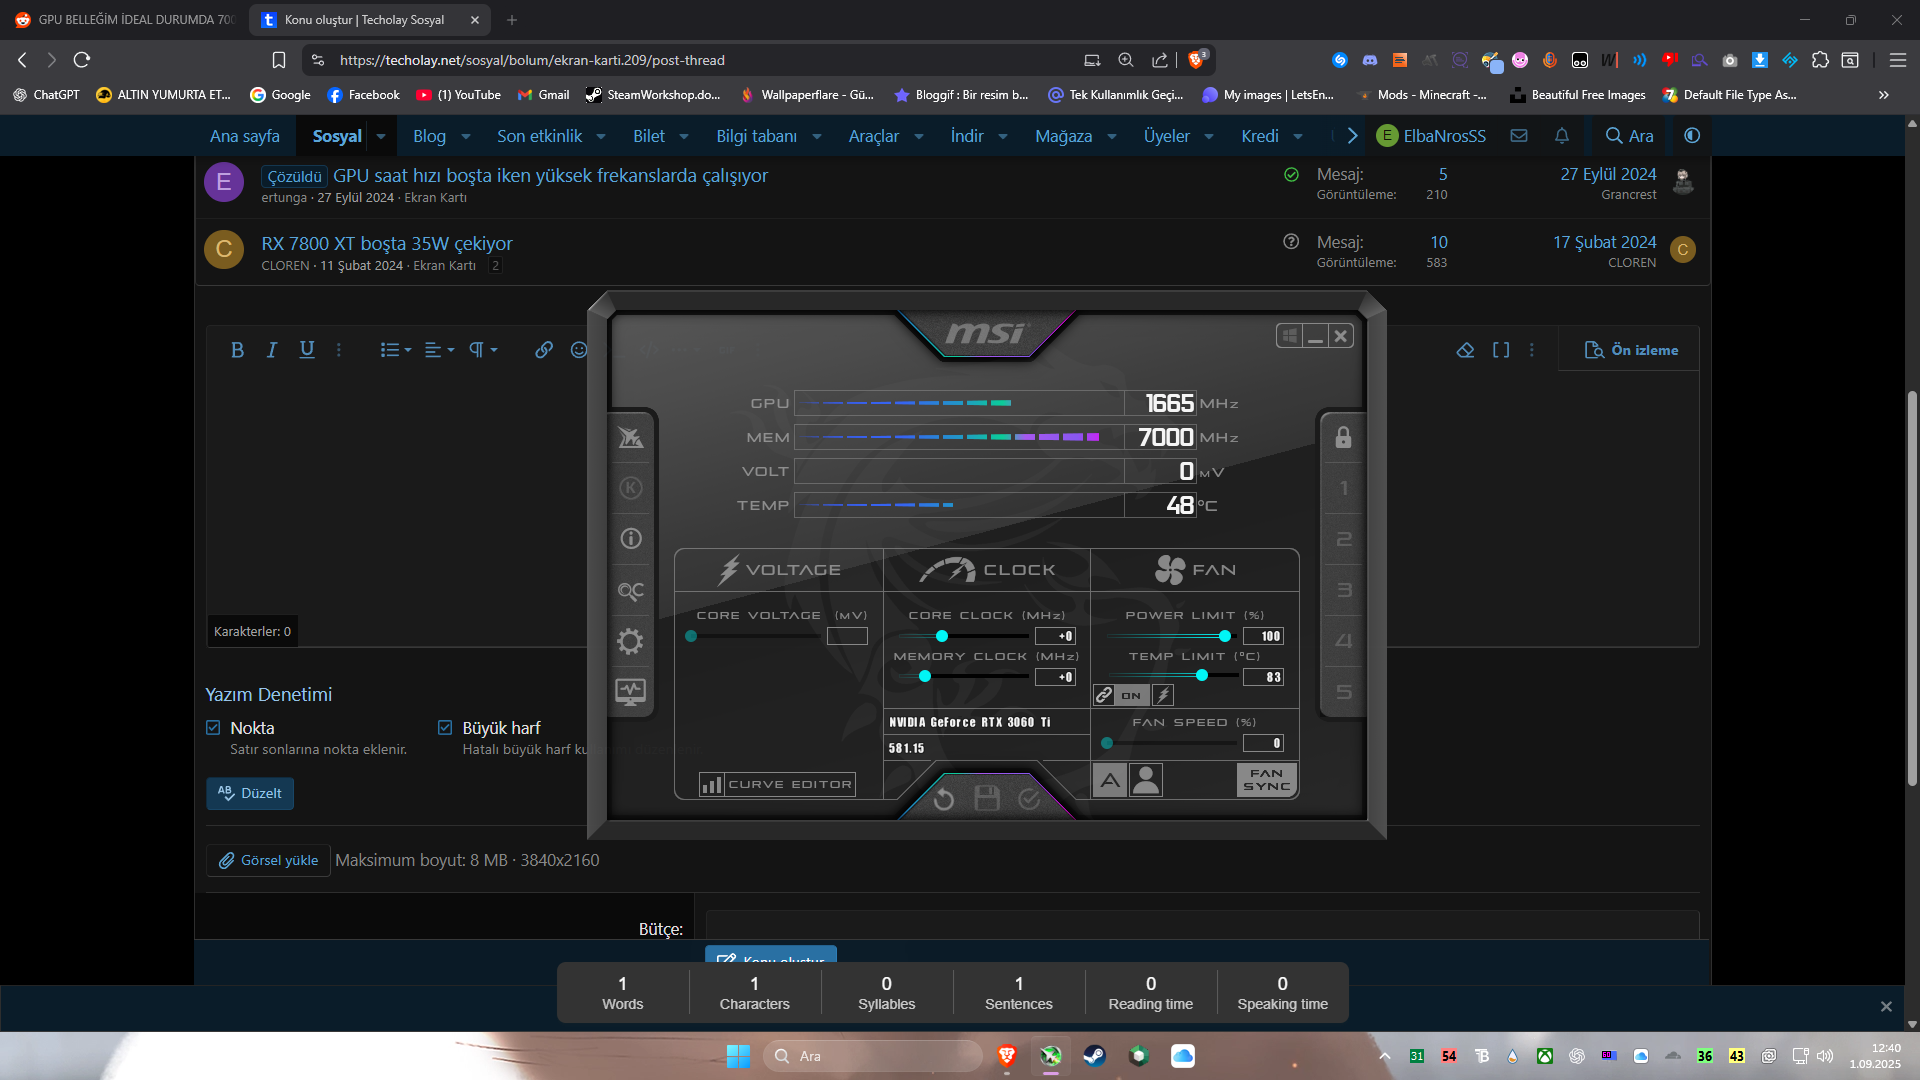The height and width of the screenshot is (1080, 1920).
Task: Toggle the Nokta checkbox
Action: 213,728
